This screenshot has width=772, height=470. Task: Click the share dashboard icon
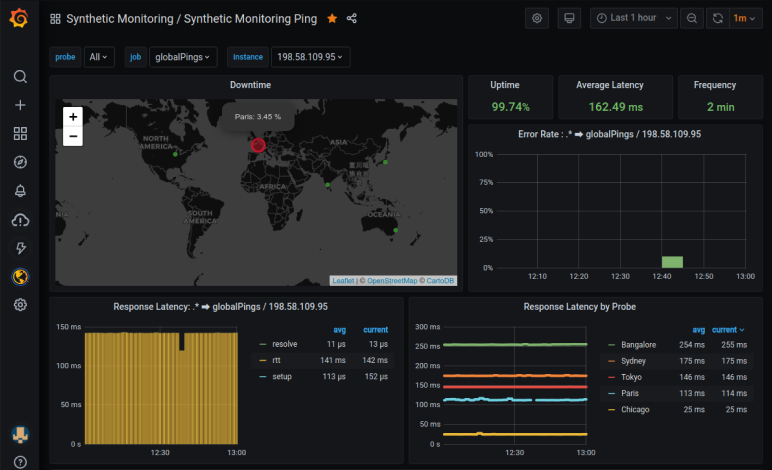point(352,18)
